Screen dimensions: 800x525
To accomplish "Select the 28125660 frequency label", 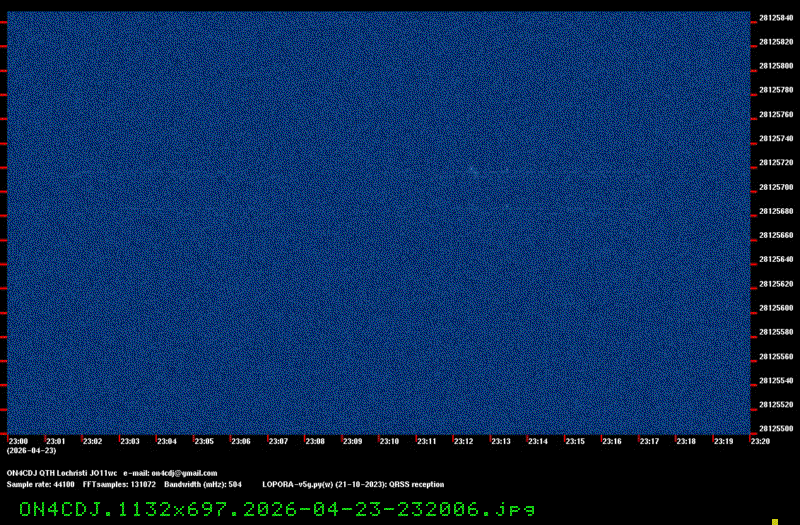I will pyautogui.click(x=776, y=235).
